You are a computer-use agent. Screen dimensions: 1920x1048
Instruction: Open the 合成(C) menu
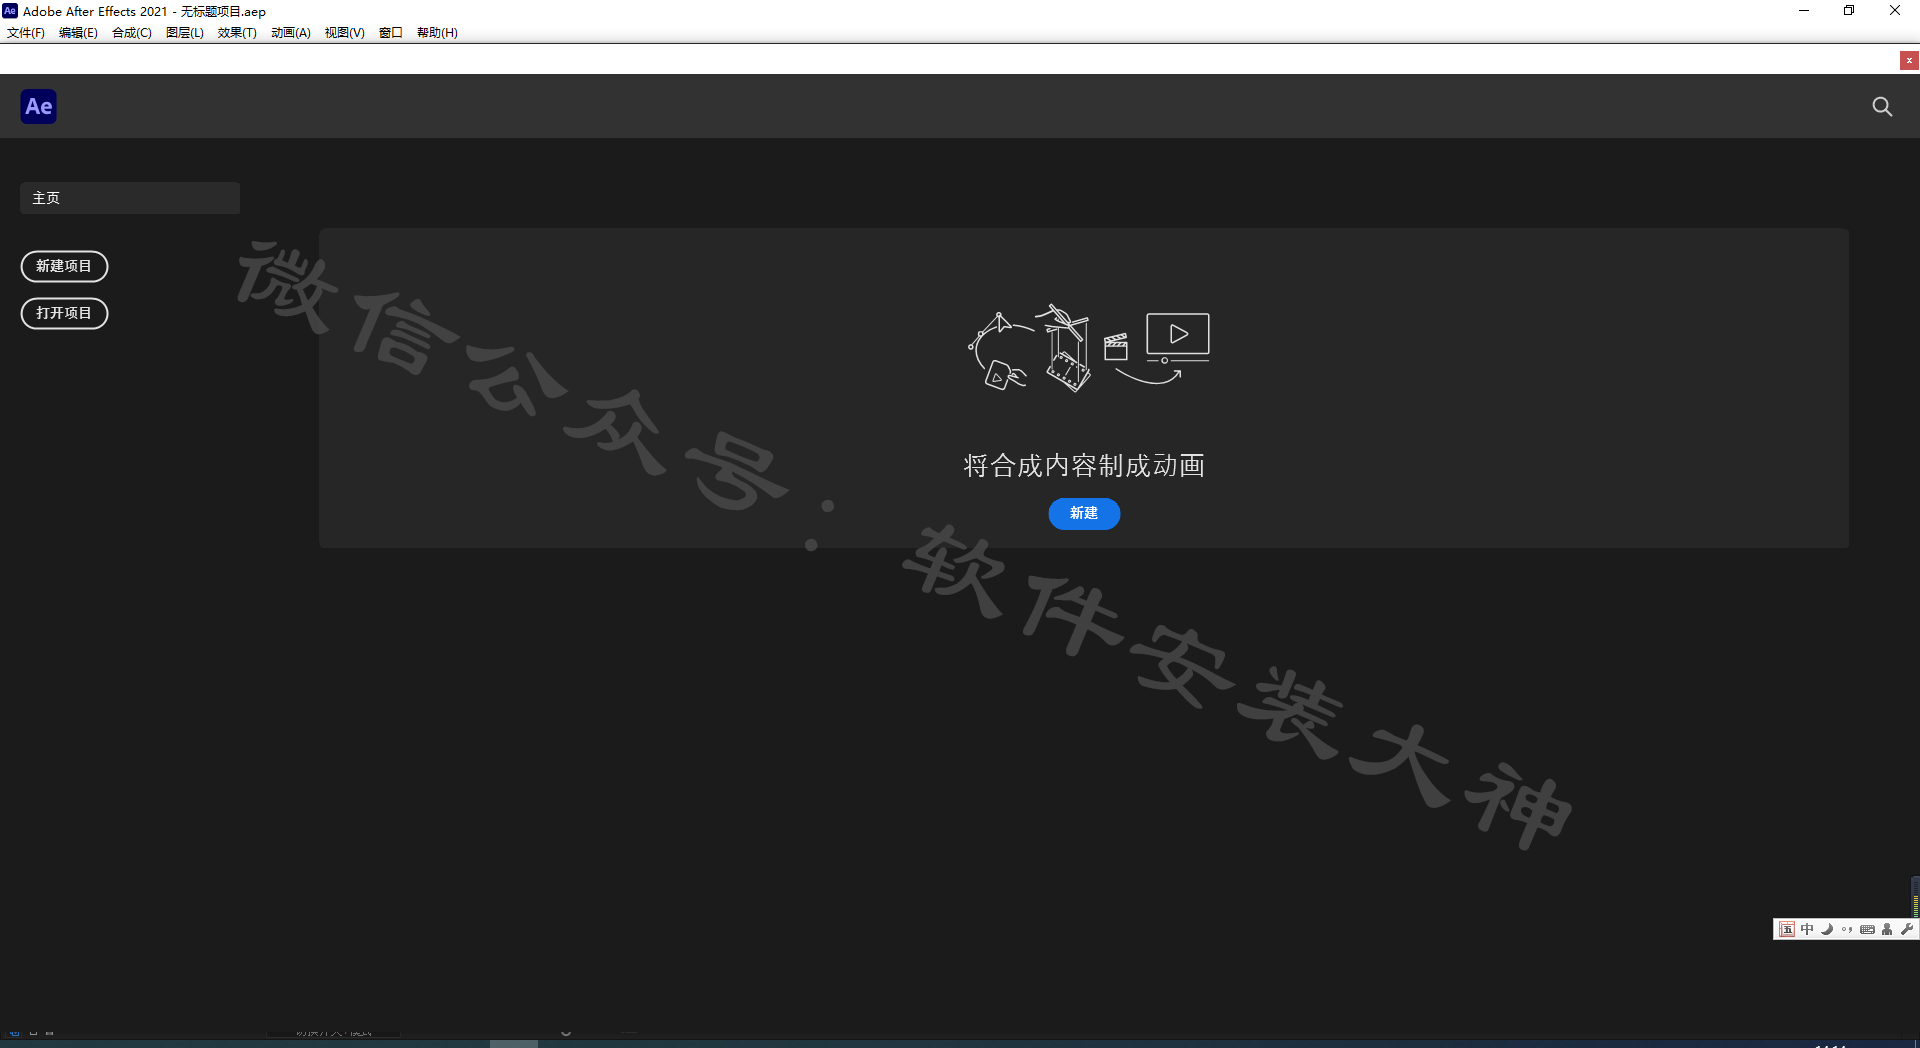tap(132, 33)
